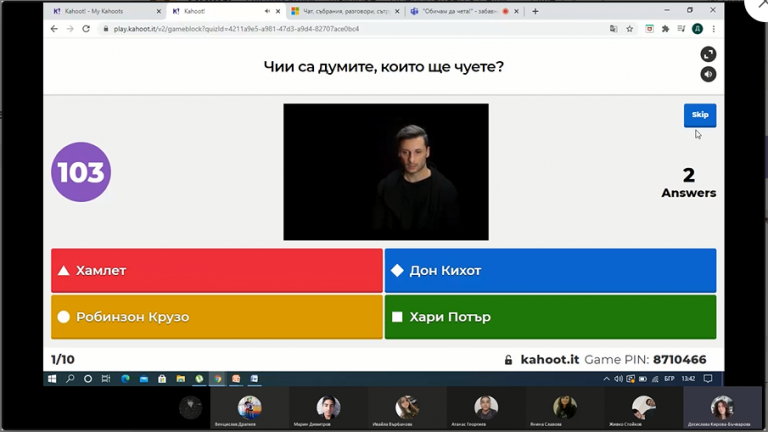Image resolution: width=768 pixels, height=432 pixels.
Task: Mute Kahoot sound with speaker icon
Action: 708,74
